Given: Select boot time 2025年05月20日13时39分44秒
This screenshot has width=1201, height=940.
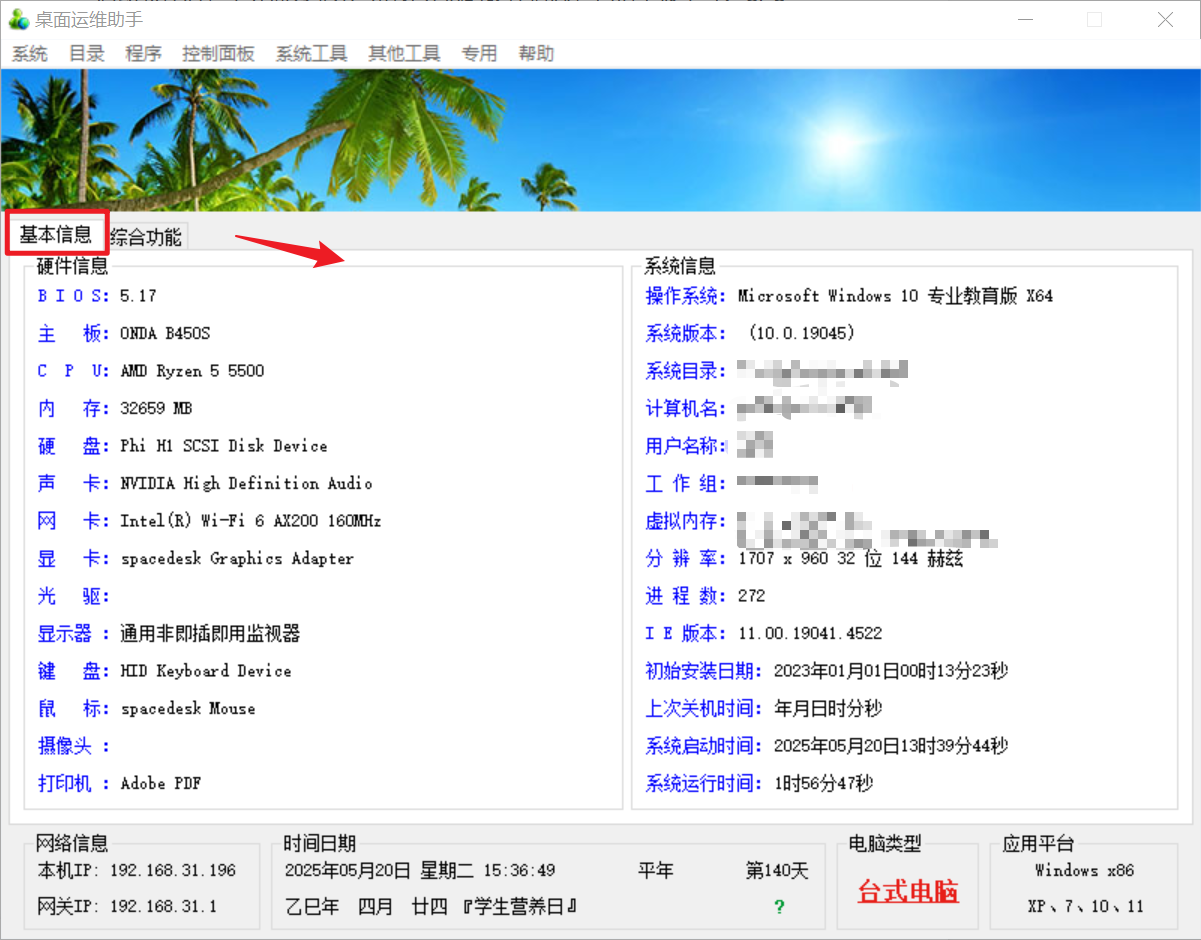Looking at the screenshot, I should tap(891, 746).
